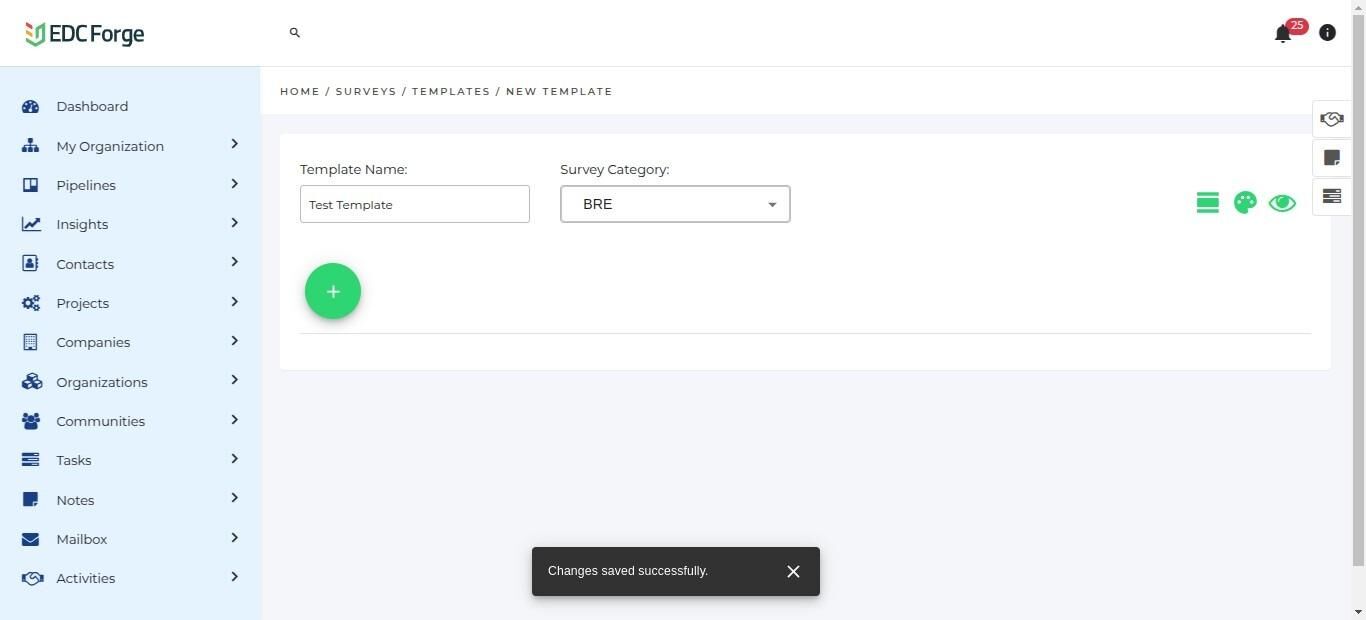Screen dimensions: 1366x620
Task: Open the tasks list quick-action side icon
Action: pos(1331,196)
